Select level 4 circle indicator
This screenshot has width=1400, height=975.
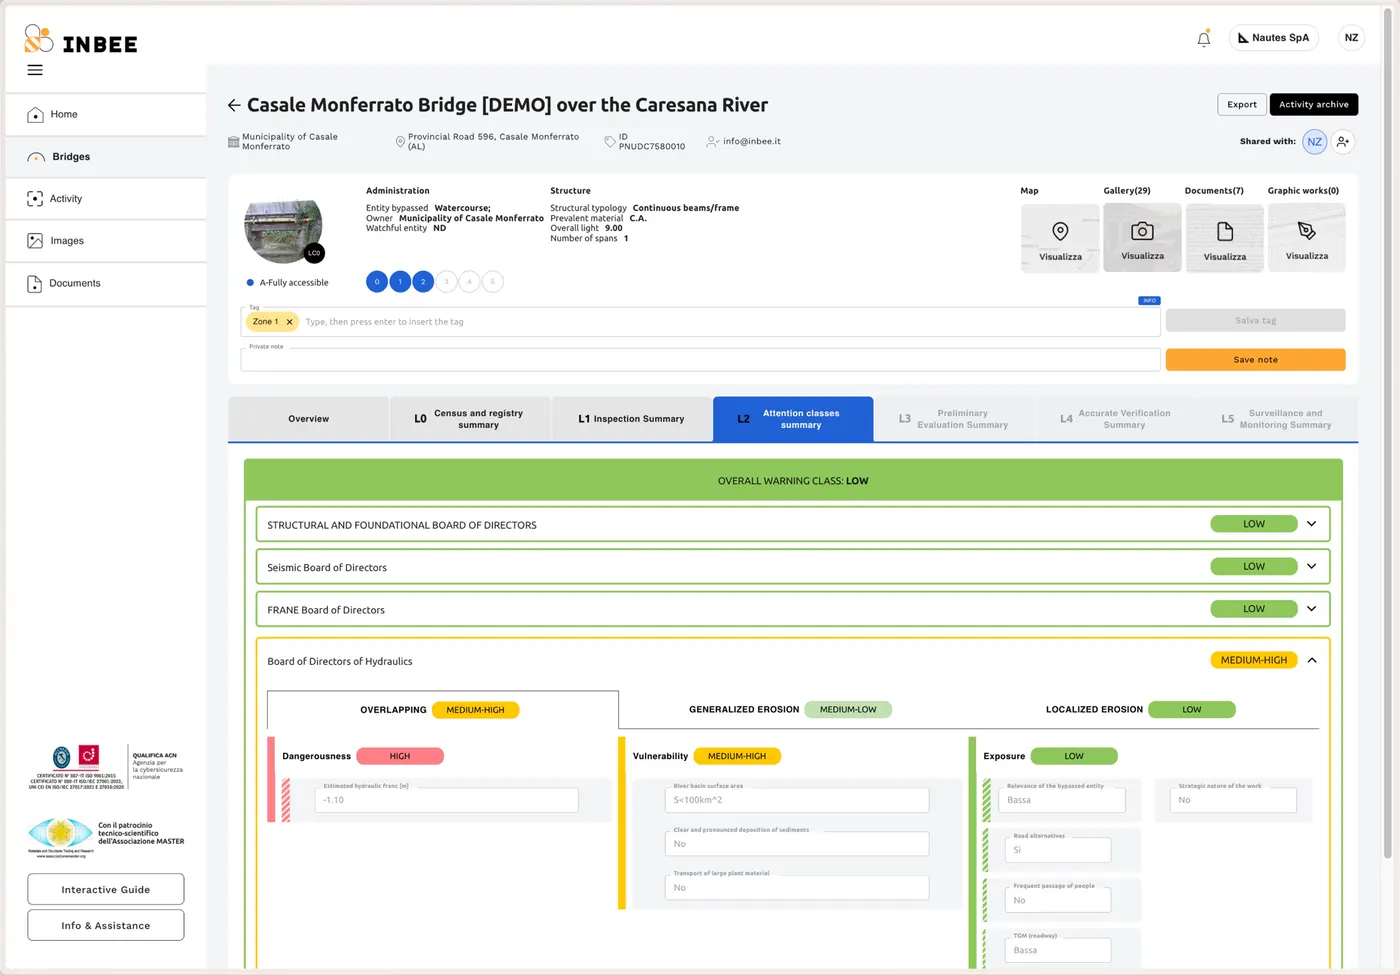[469, 282]
